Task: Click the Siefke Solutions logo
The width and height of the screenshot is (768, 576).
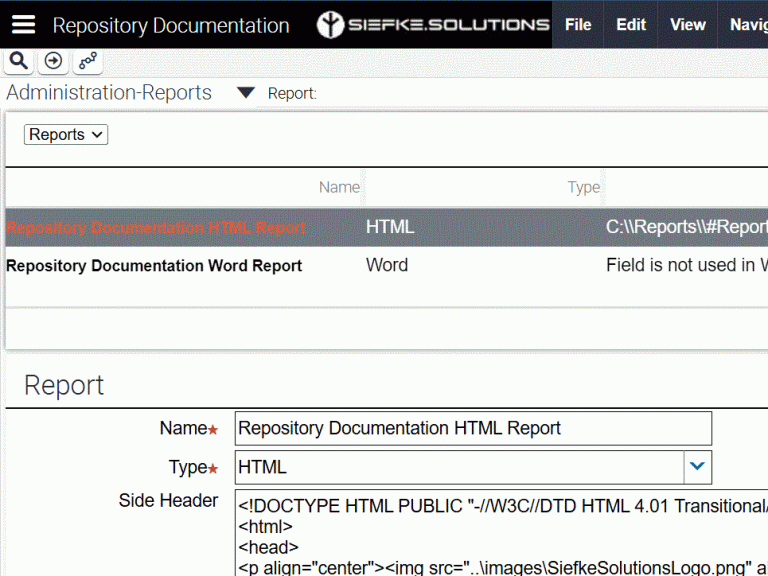Action: [433, 24]
